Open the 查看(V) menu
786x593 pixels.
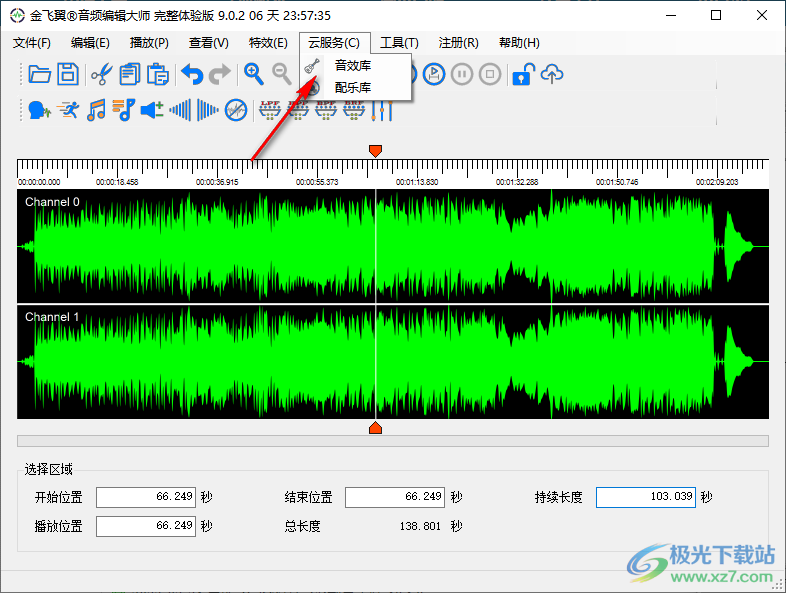(x=209, y=43)
